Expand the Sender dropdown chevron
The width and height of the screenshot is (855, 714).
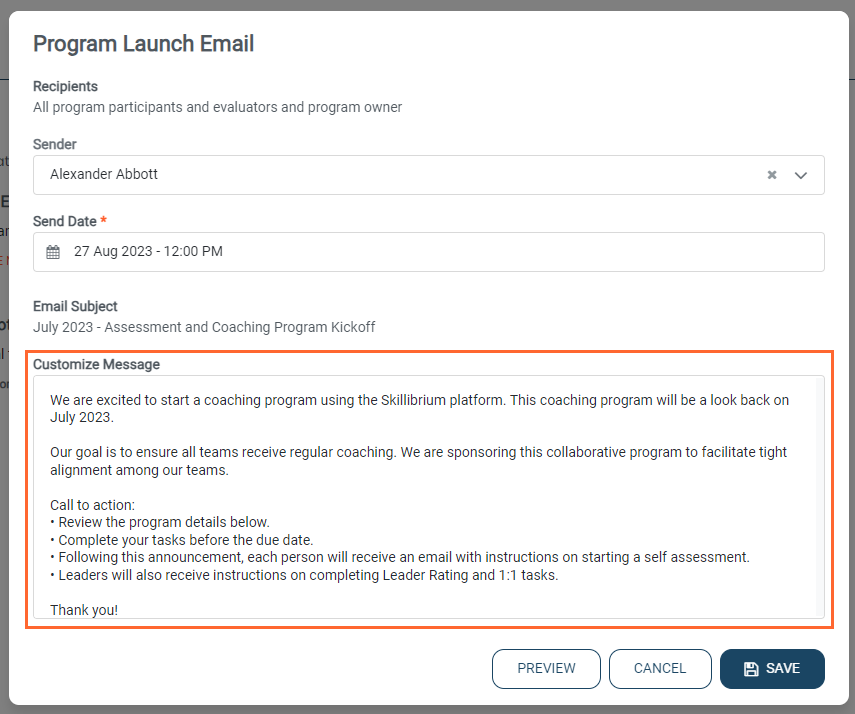(x=800, y=175)
